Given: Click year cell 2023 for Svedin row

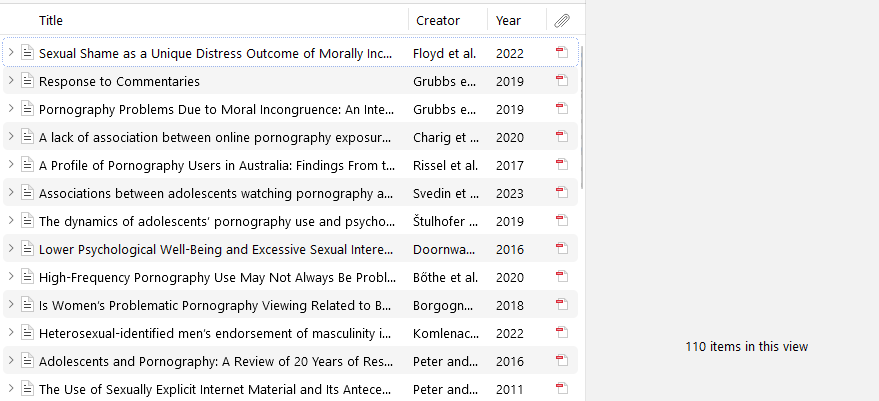Looking at the screenshot, I should [510, 193].
